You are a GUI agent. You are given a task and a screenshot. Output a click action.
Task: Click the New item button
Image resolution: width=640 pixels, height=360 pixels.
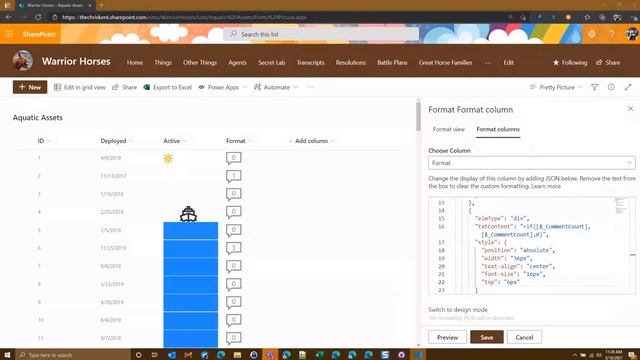point(30,87)
